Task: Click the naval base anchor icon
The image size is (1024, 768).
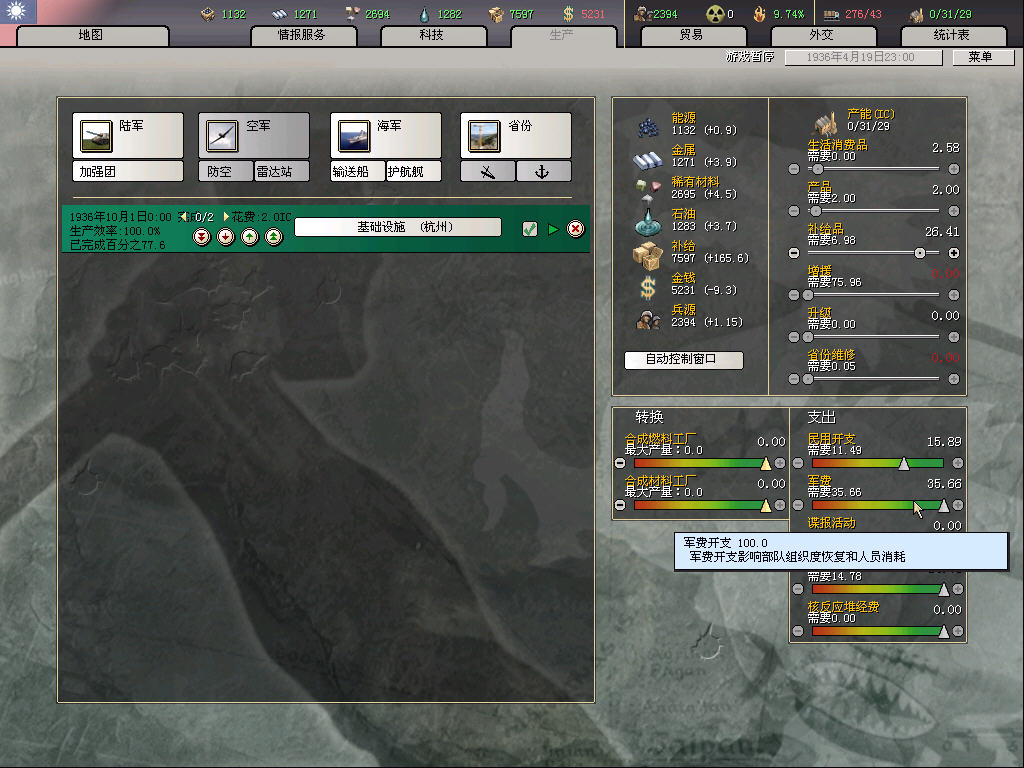Action: [x=543, y=172]
